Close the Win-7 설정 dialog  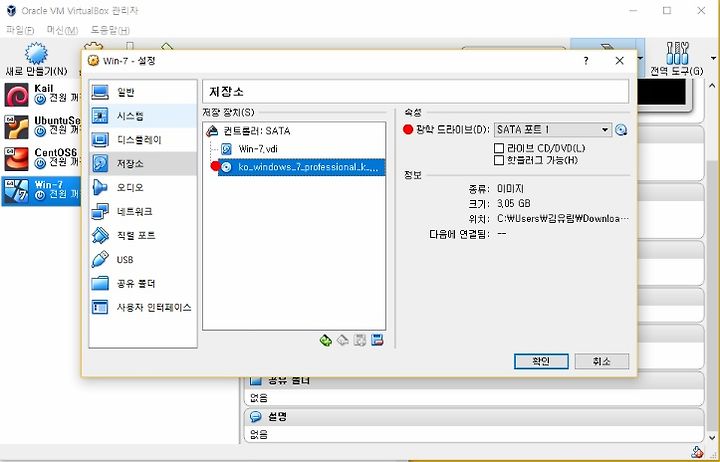[x=619, y=61]
